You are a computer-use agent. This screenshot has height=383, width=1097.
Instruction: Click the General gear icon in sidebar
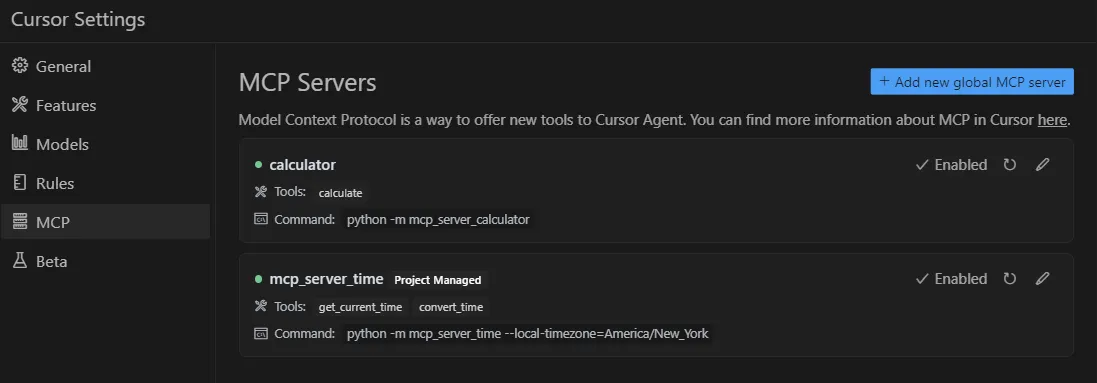[x=20, y=66]
